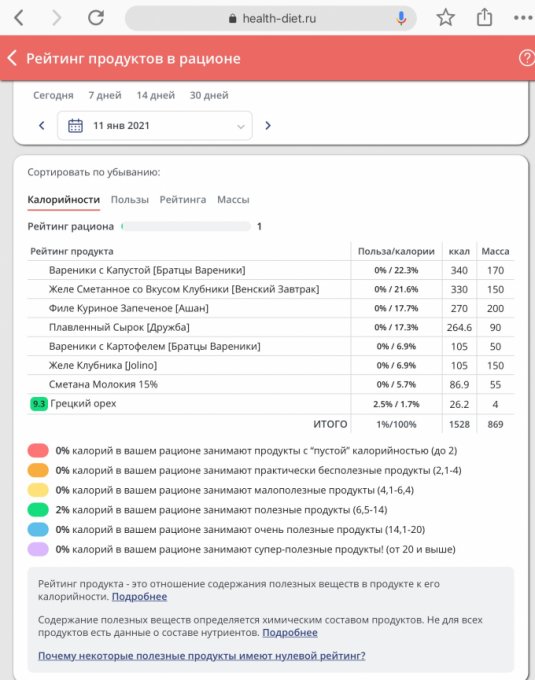Go to next date with right chevron
Screen dimensions: 535x680
[268, 126]
